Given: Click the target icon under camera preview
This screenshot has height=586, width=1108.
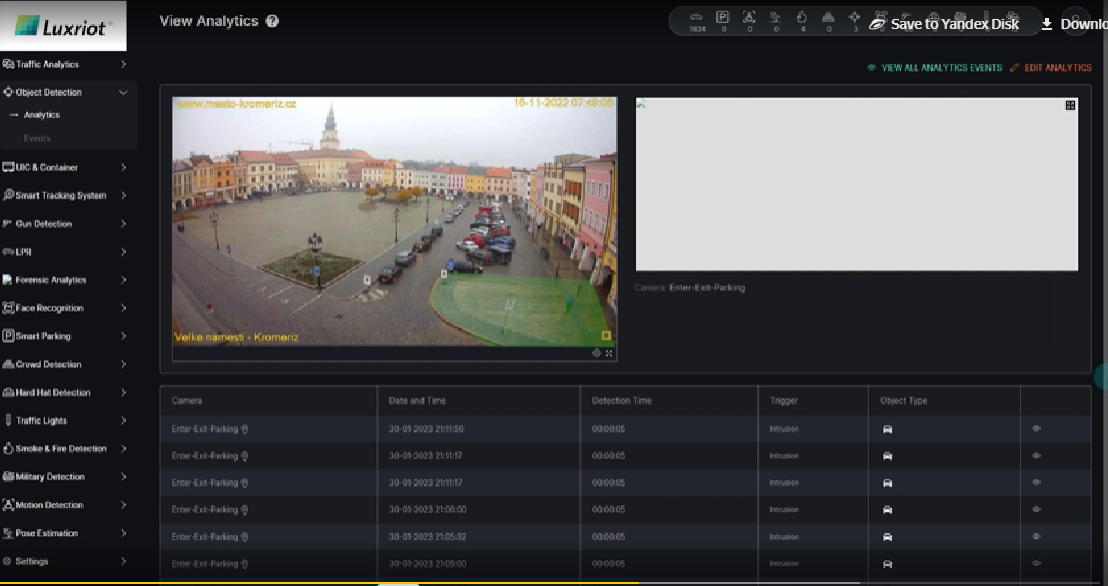Looking at the screenshot, I should (597, 353).
